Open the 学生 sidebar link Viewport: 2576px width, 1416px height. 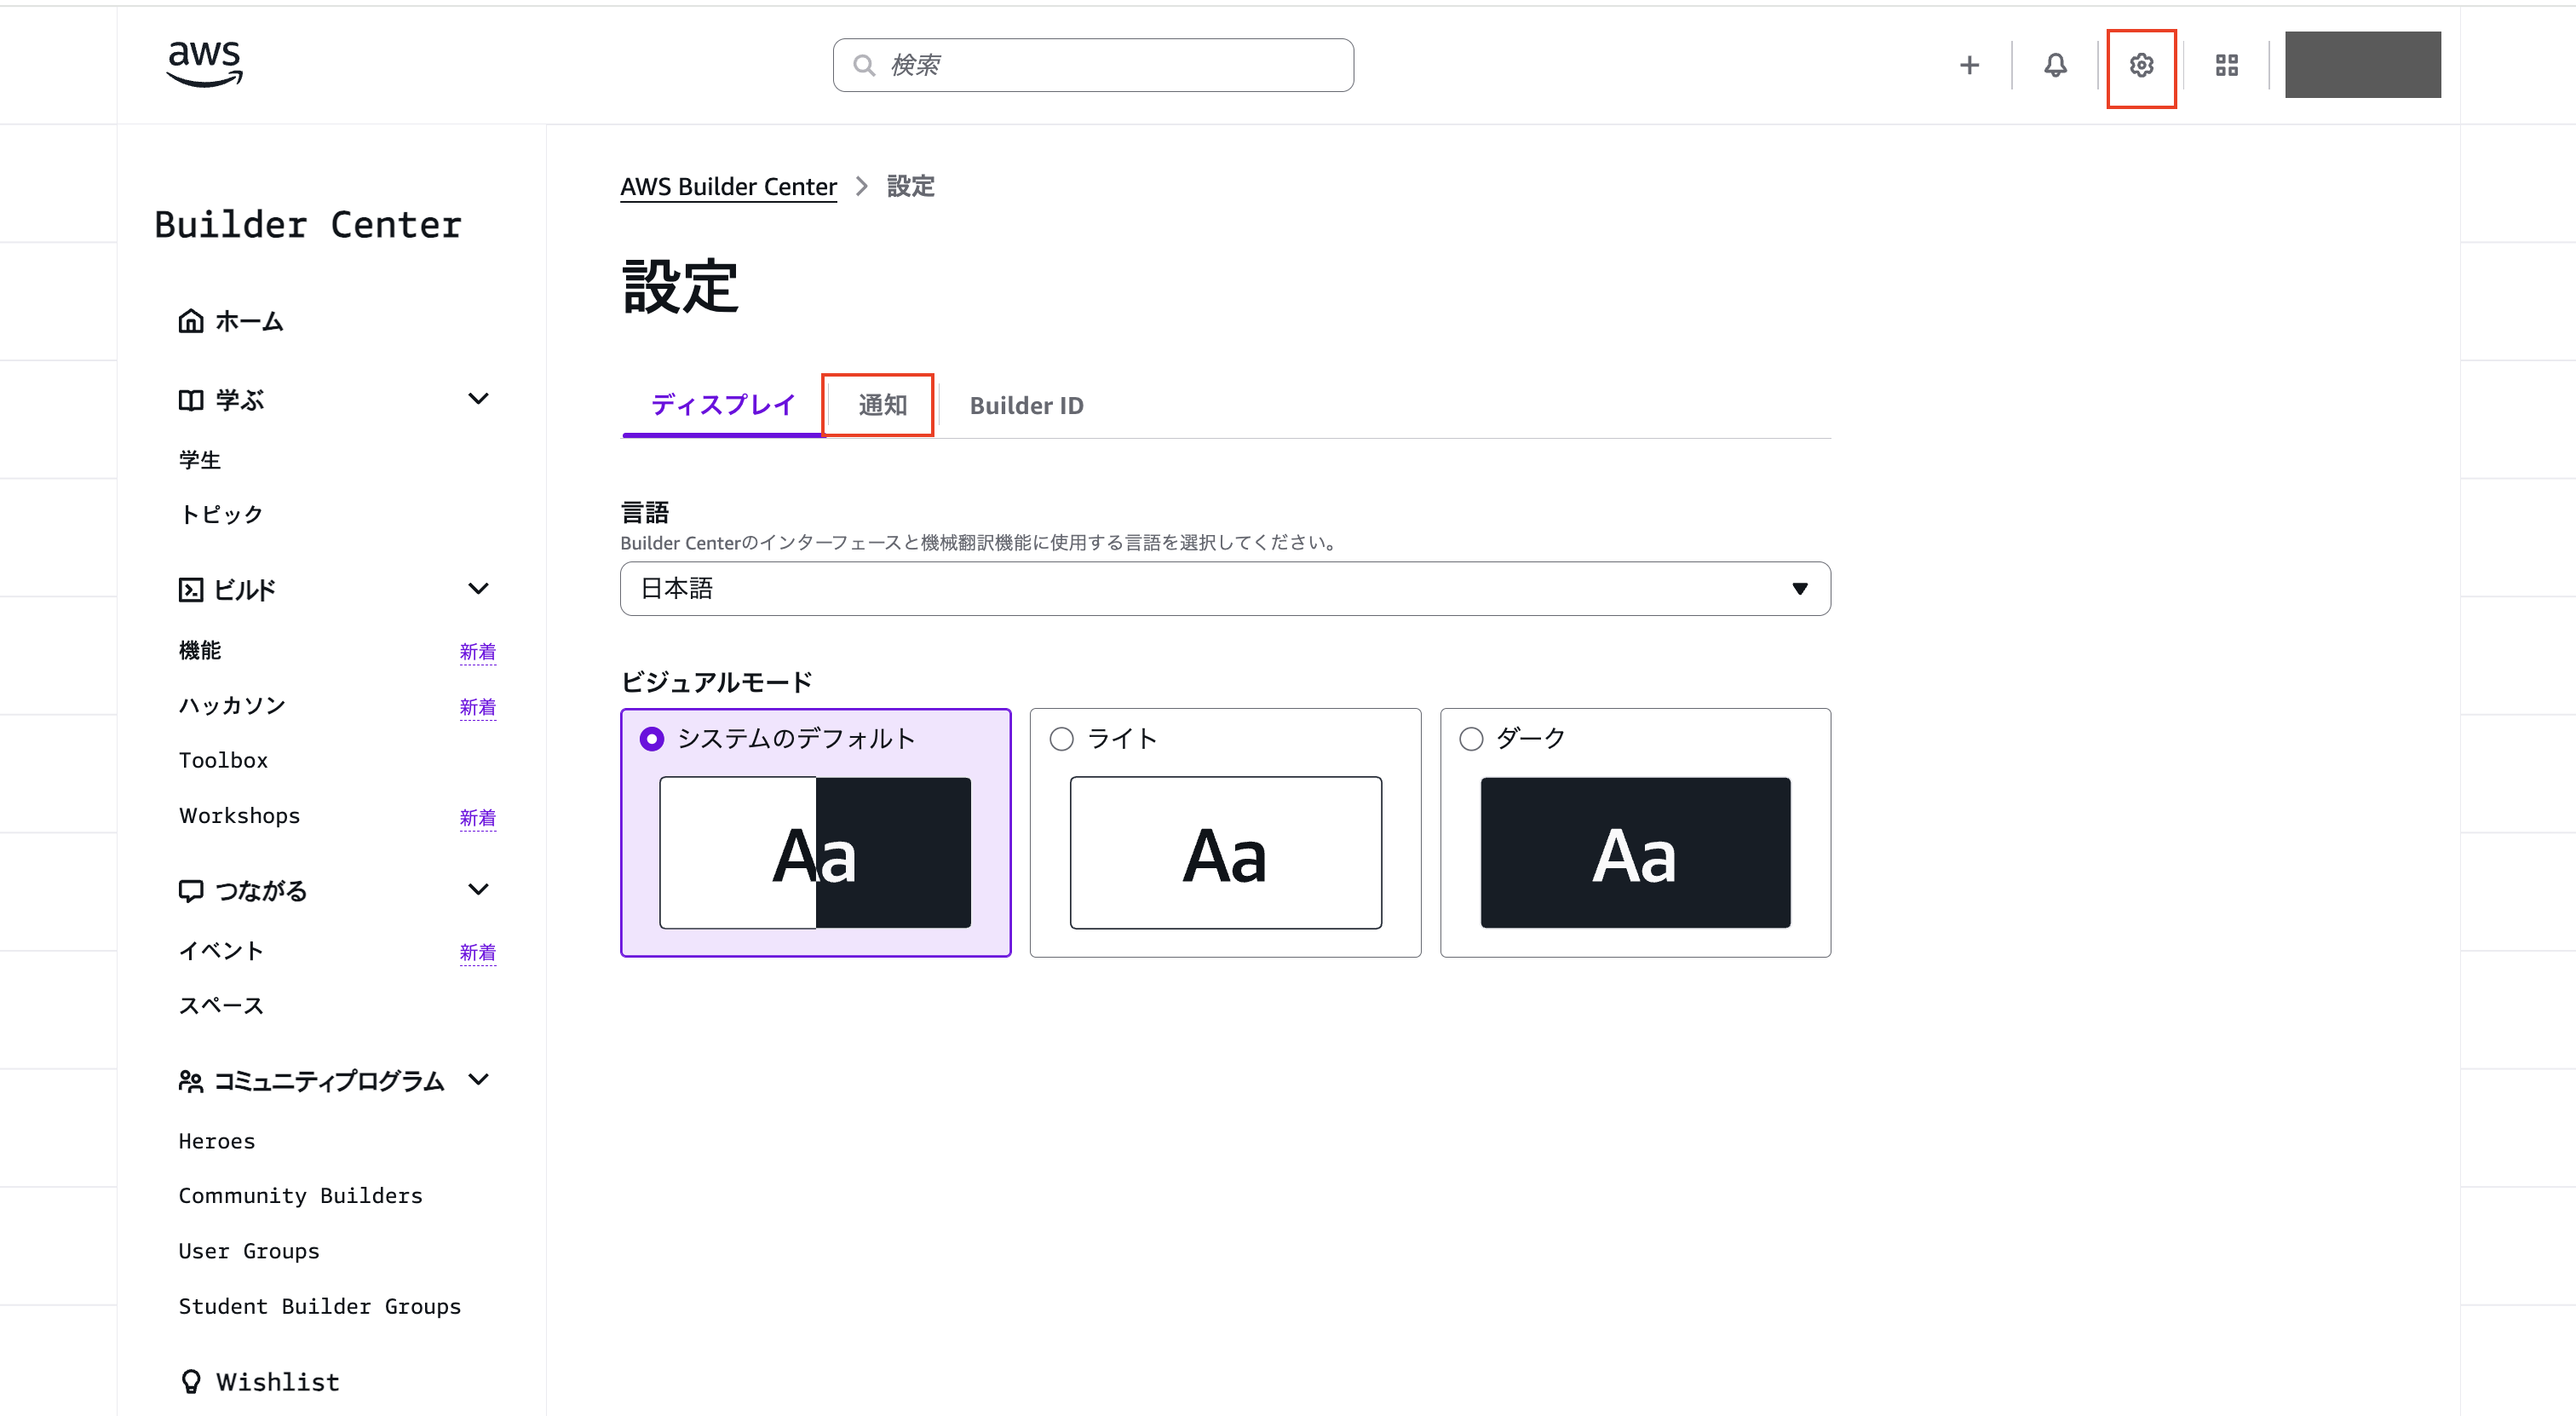point(200,460)
